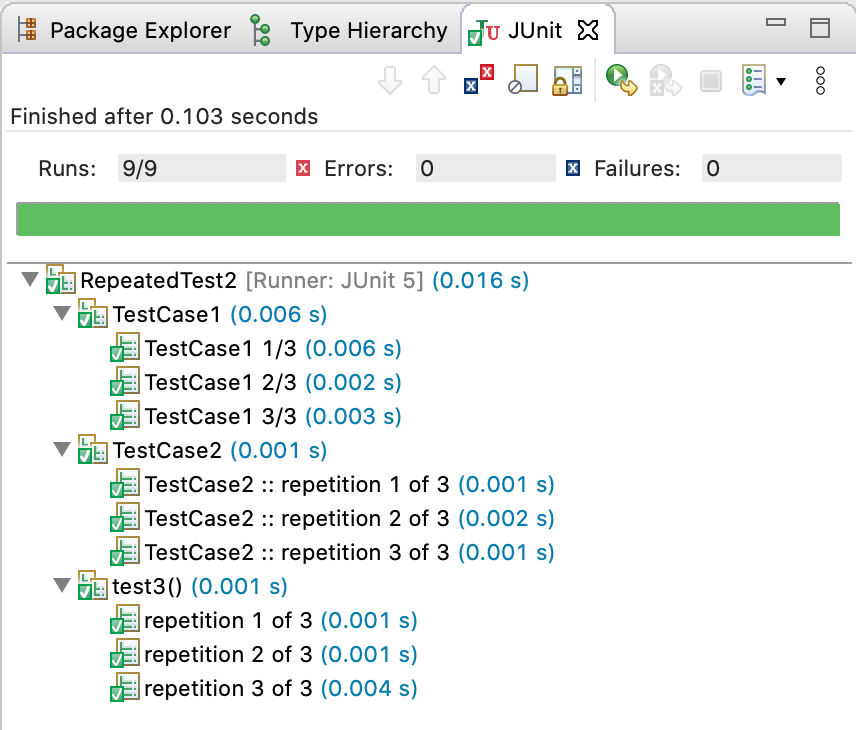Switch to the JUnit tab
This screenshot has height=730, width=856.
click(x=537, y=29)
